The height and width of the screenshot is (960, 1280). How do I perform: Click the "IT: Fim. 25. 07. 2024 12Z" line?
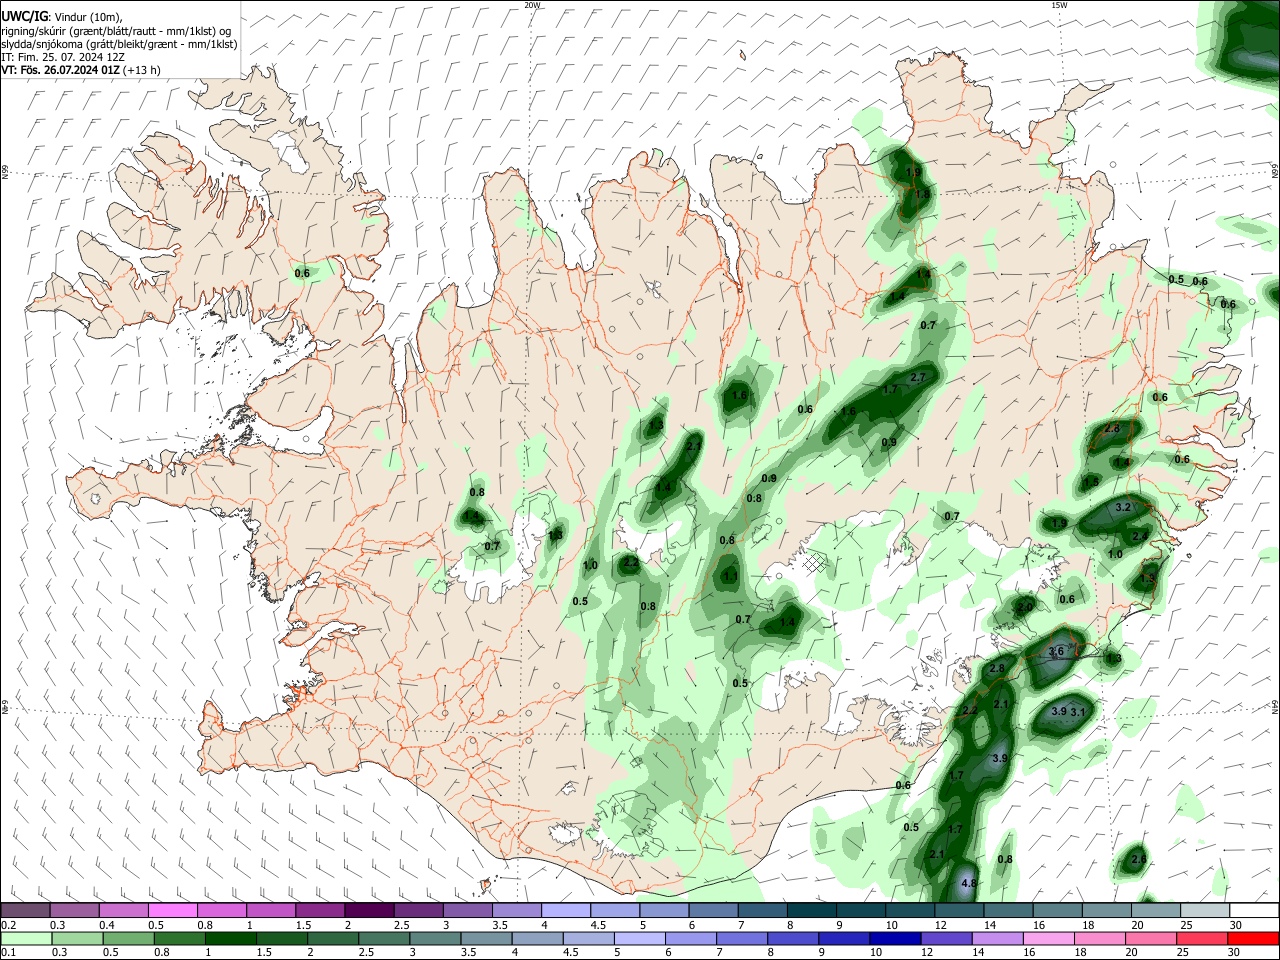pos(63,57)
